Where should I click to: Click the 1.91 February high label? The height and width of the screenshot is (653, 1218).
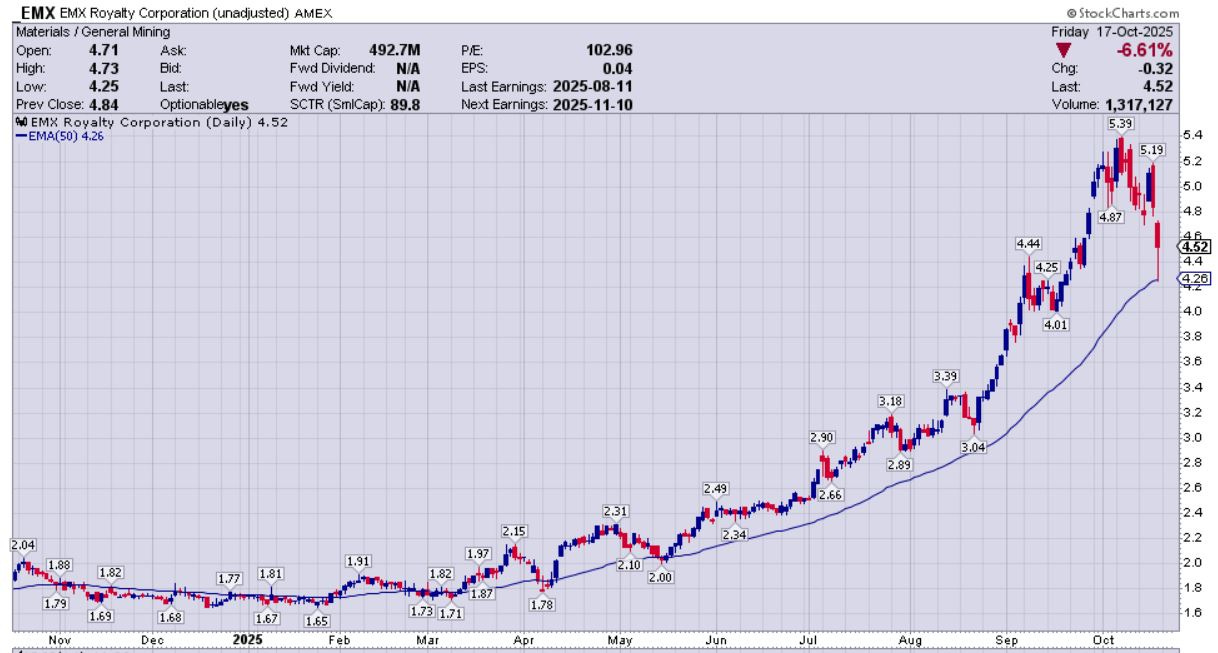click(359, 561)
